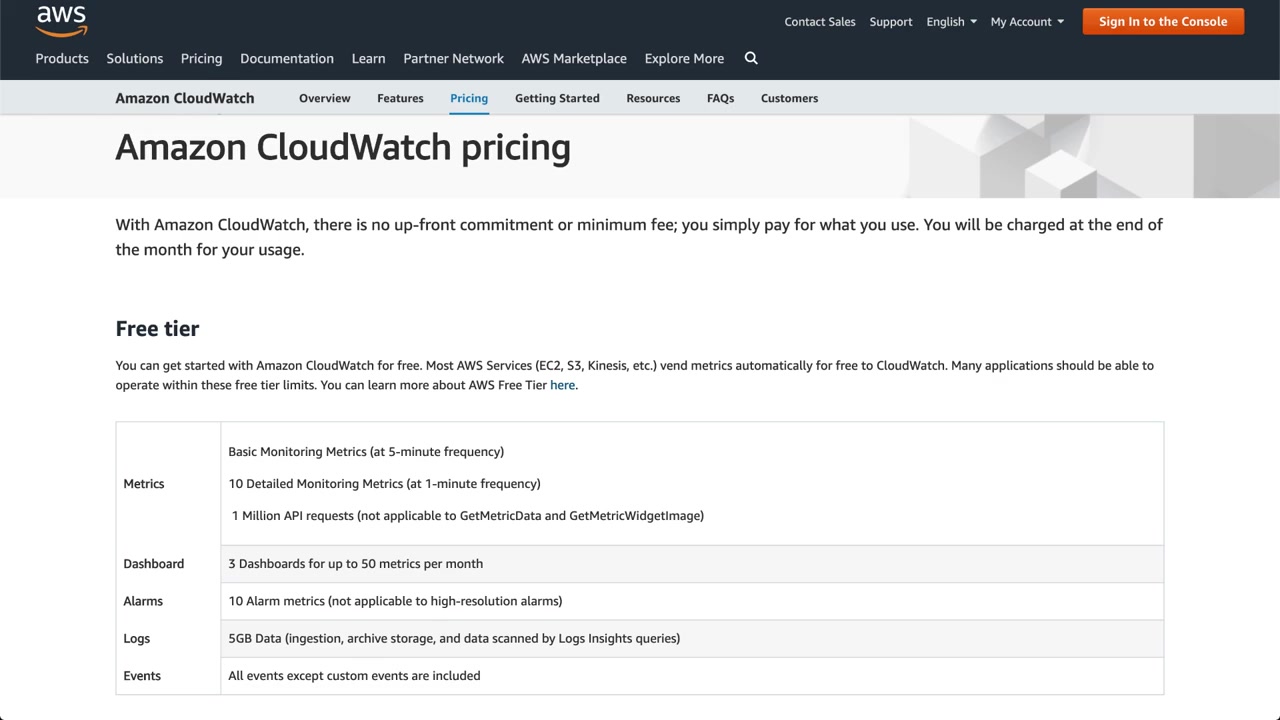Go to Partner Network
1280x720 pixels.
point(453,59)
